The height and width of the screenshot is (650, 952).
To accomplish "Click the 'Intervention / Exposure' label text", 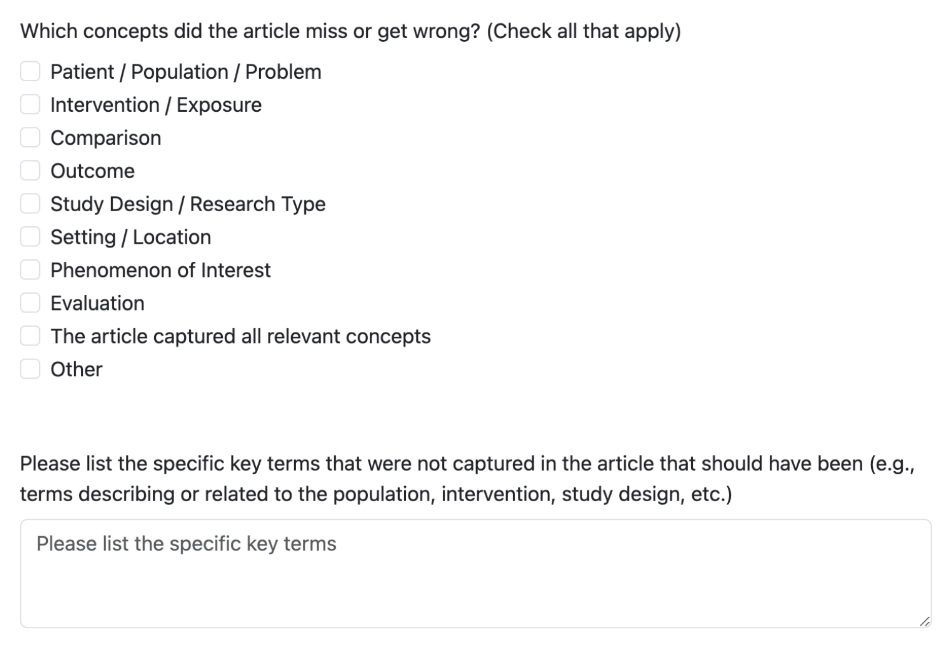I will click(x=156, y=105).
